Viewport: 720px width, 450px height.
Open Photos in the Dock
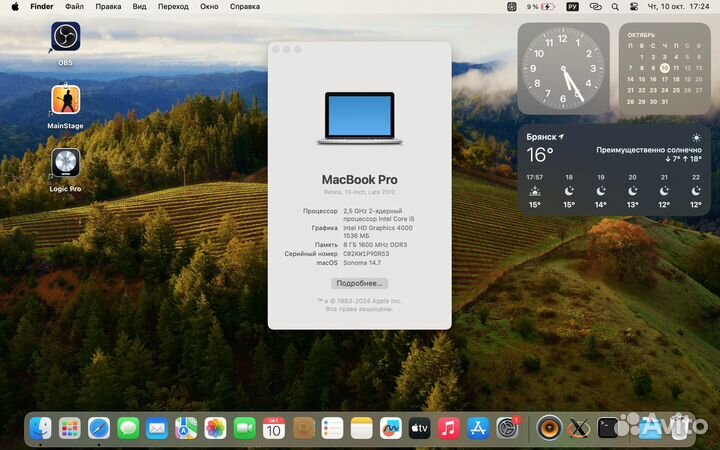coord(215,429)
